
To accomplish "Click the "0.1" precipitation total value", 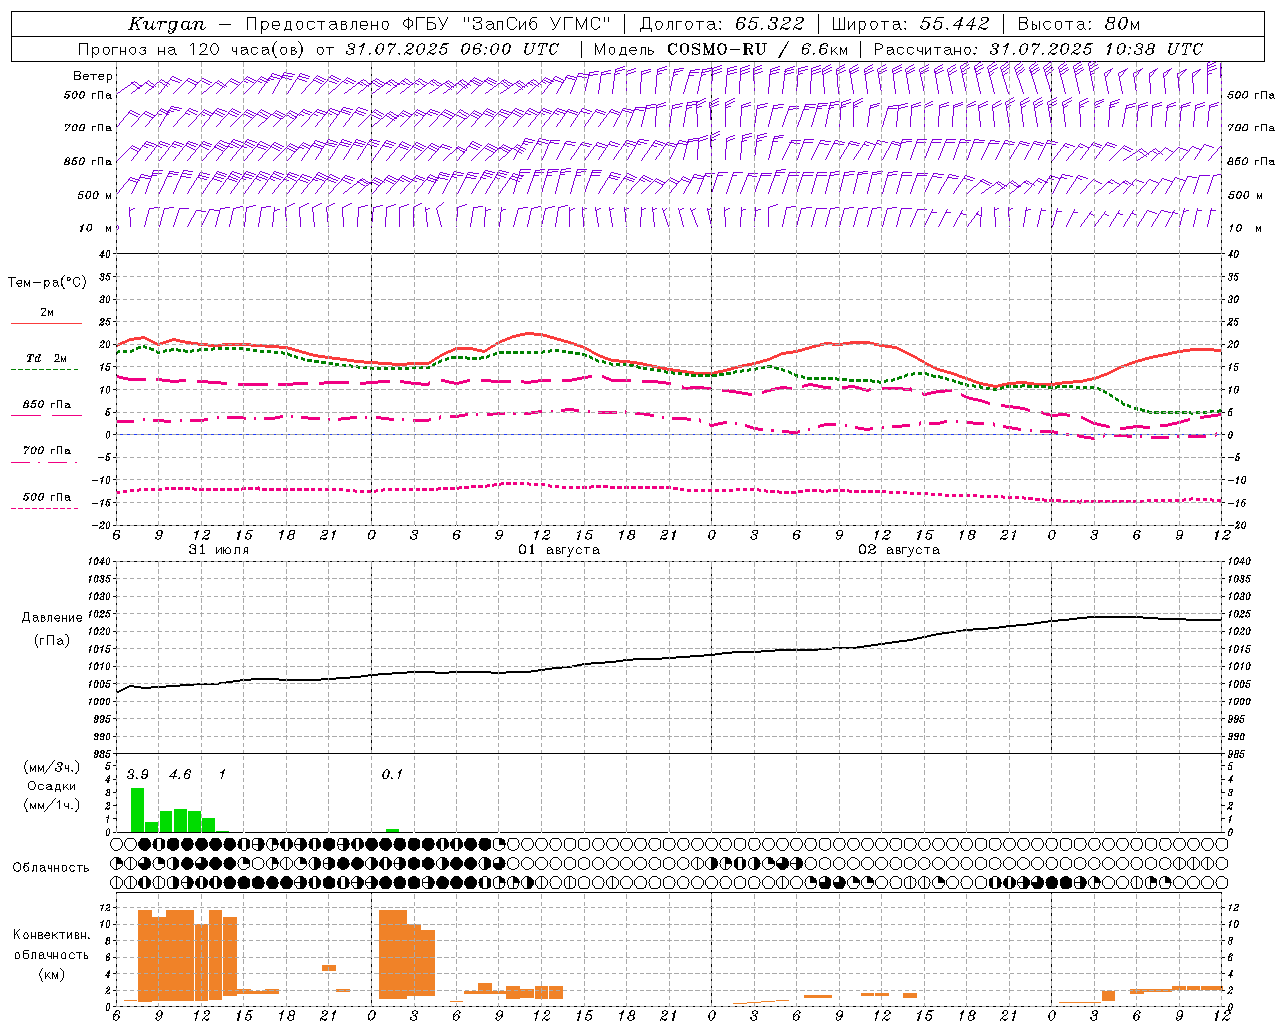I will coord(392,774).
